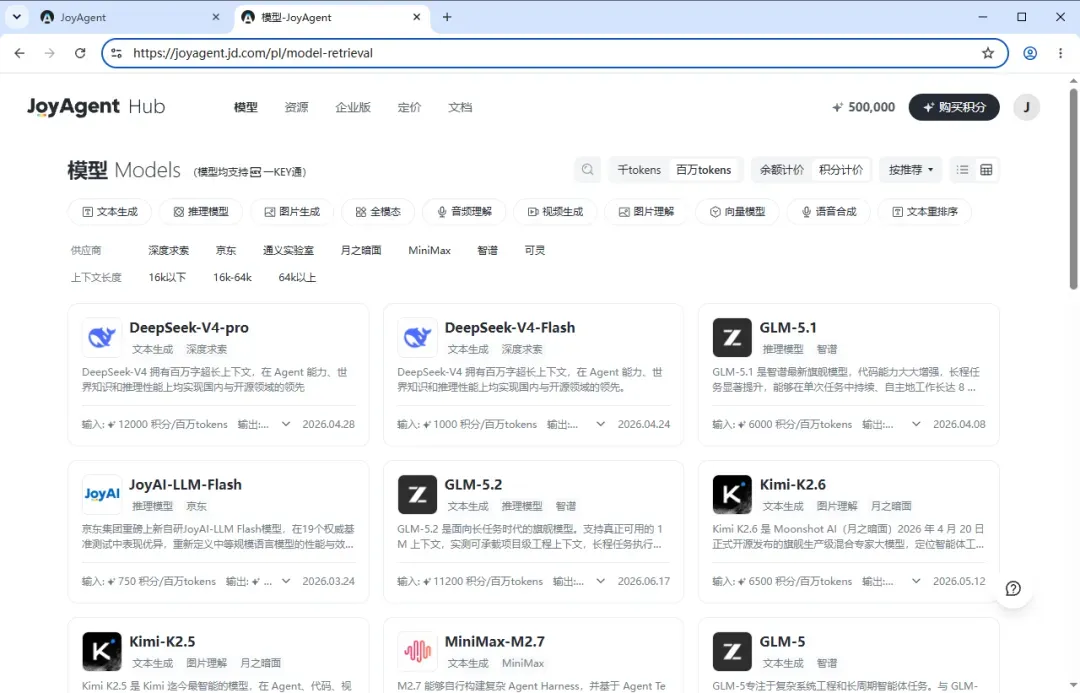This screenshot has width=1080, height=693.
Task: Click the JoyAgent Hub logo
Action: tap(96, 107)
